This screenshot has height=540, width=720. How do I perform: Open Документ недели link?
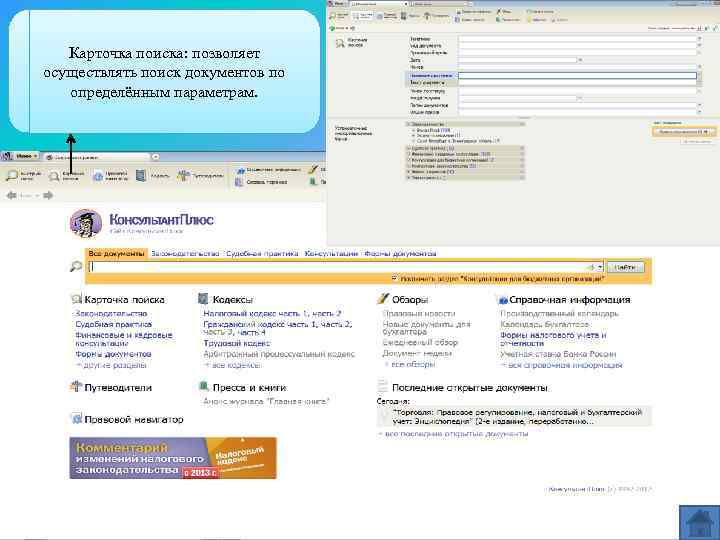pos(417,354)
